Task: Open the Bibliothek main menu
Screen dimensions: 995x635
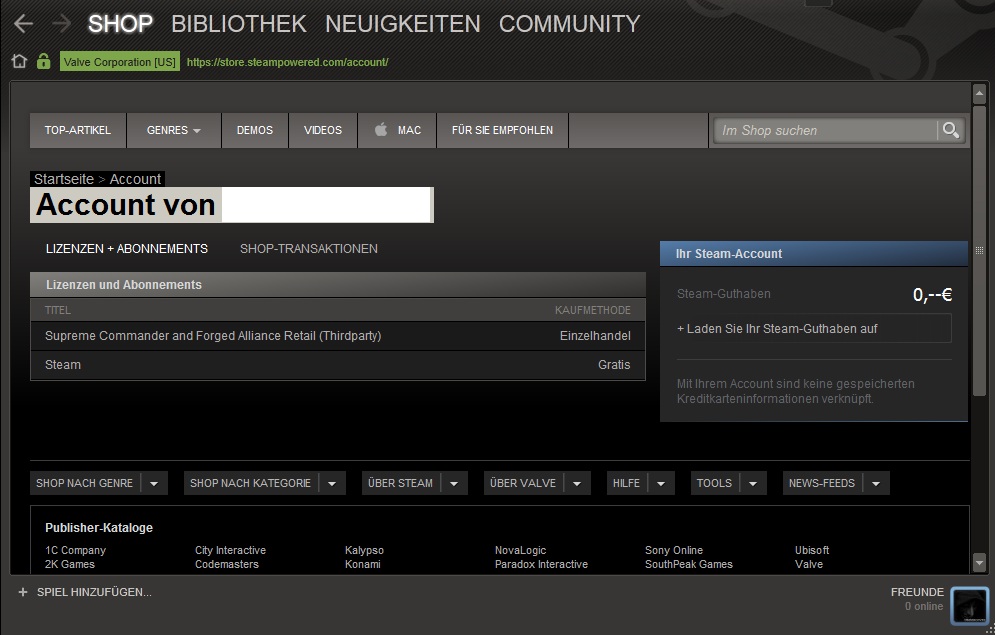Action: (238, 23)
